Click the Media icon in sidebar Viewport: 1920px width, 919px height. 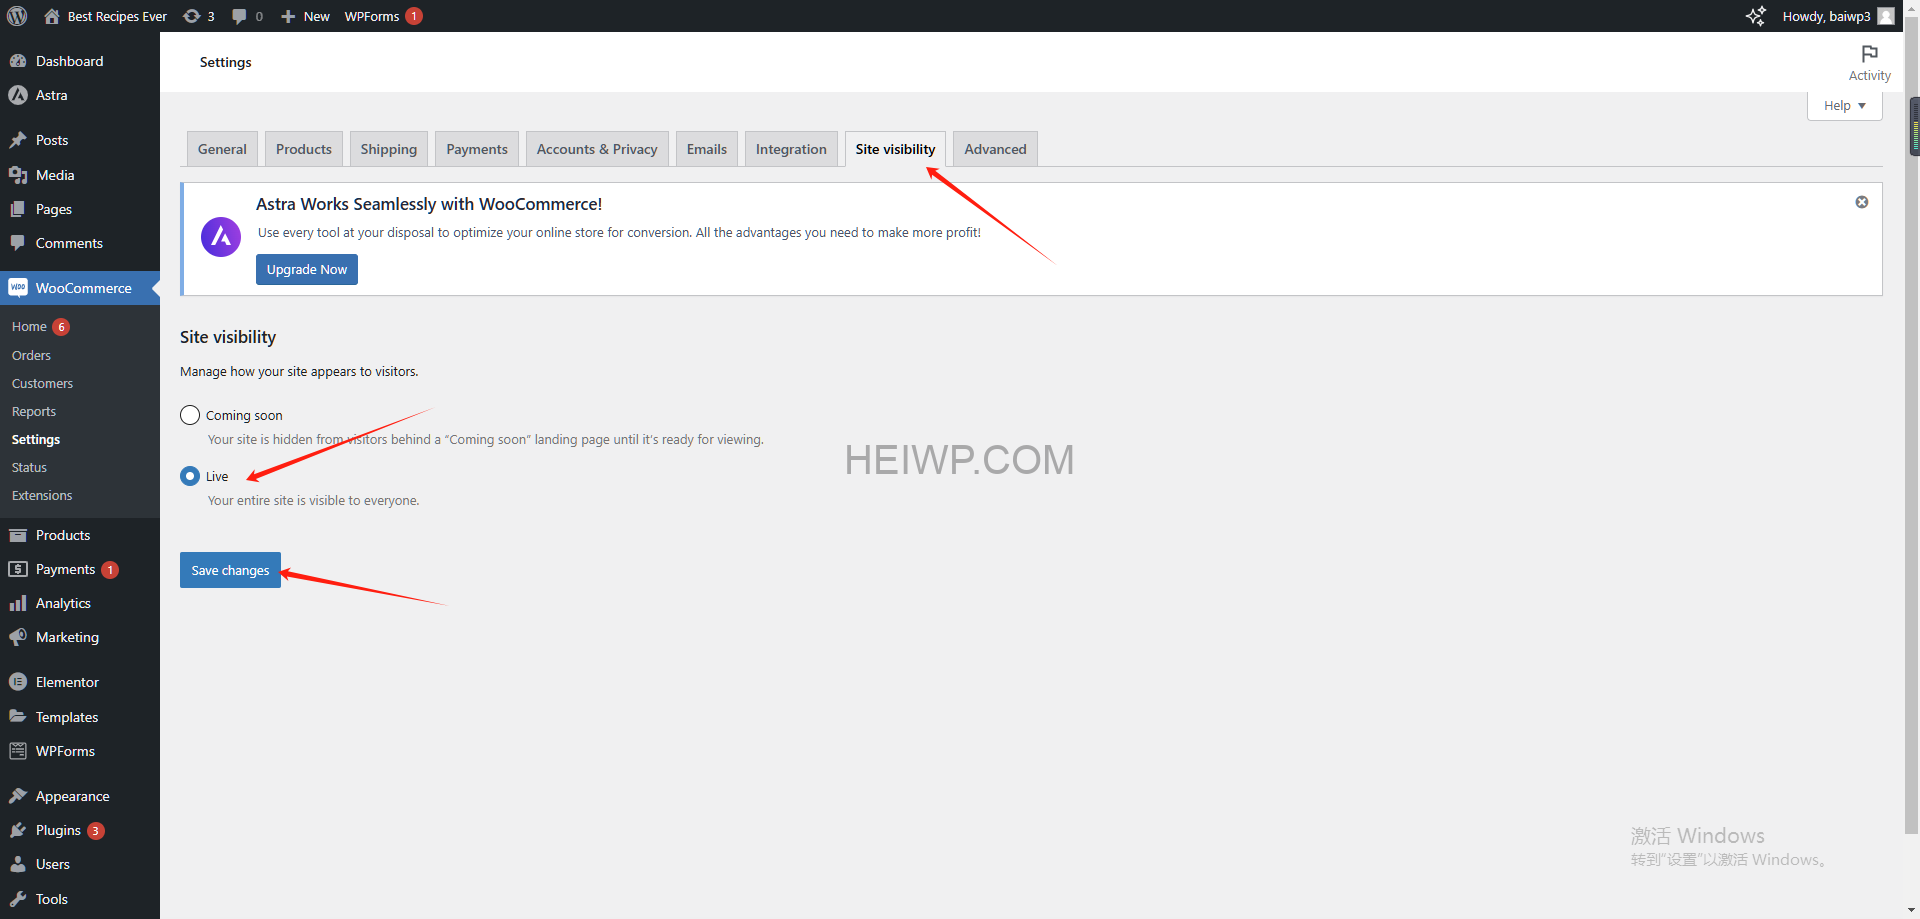[18, 175]
